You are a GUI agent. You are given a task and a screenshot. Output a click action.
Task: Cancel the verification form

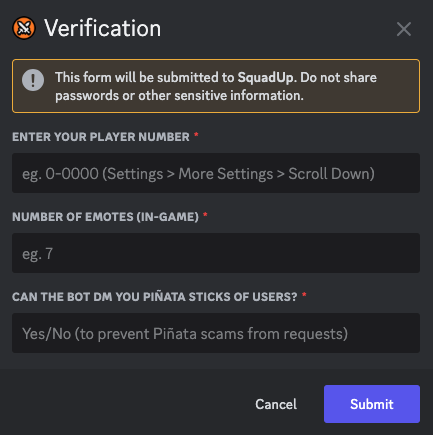pyautogui.click(x=276, y=404)
